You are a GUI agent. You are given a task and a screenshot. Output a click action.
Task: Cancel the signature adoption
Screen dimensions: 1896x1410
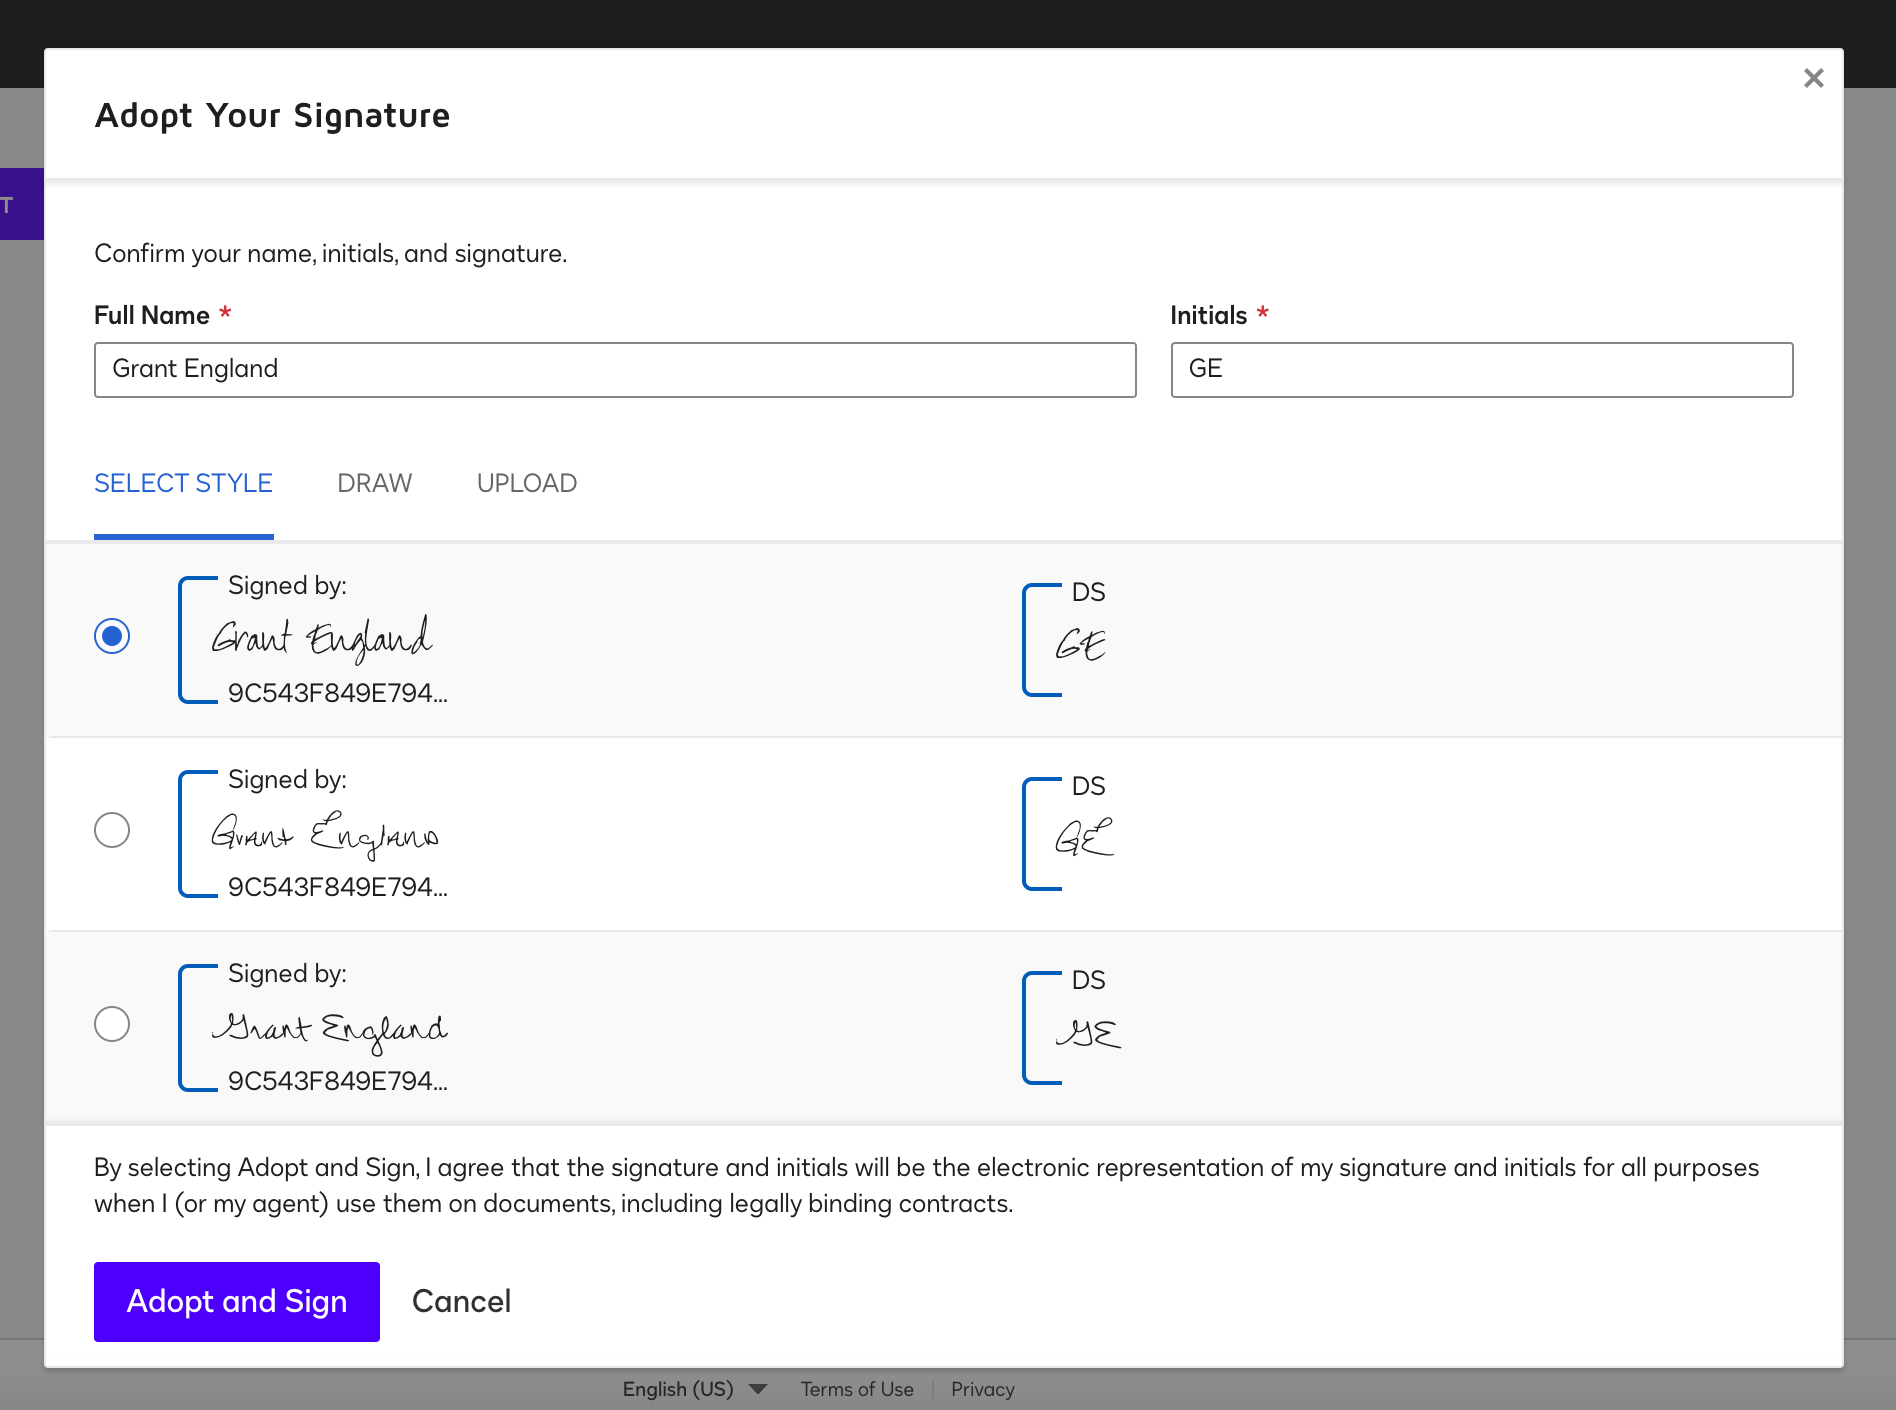coord(461,1301)
